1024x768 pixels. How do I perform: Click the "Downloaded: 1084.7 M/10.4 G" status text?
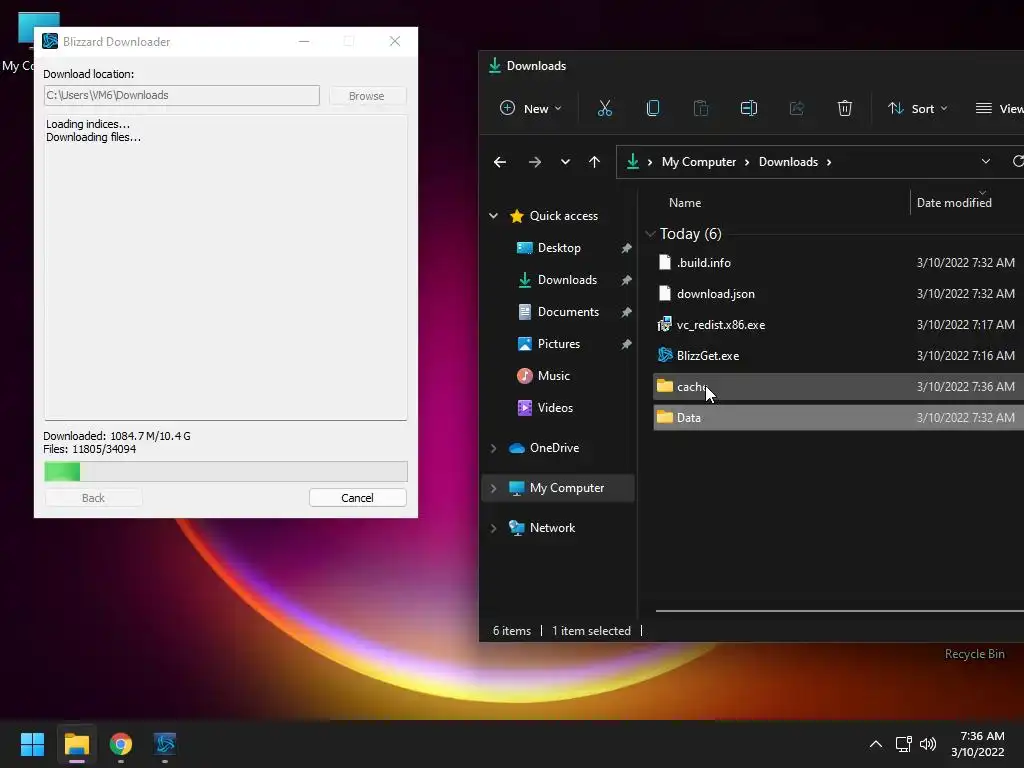pos(117,436)
